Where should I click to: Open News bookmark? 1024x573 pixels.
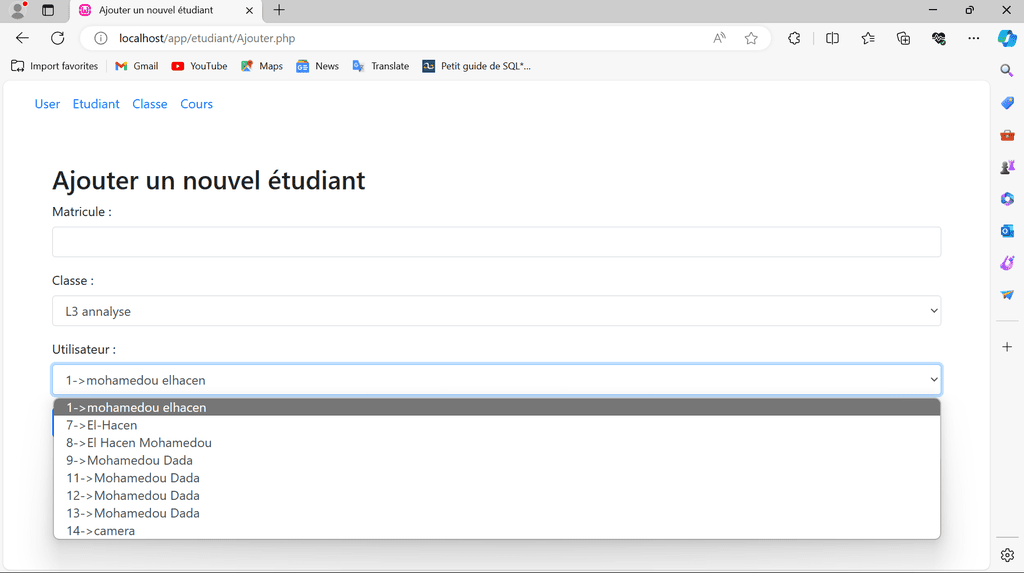pyautogui.click(x=317, y=66)
